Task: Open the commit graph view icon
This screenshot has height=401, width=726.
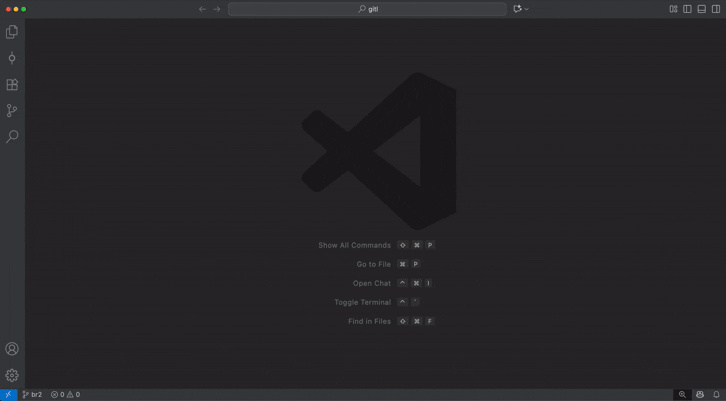Action: coord(12,58)
